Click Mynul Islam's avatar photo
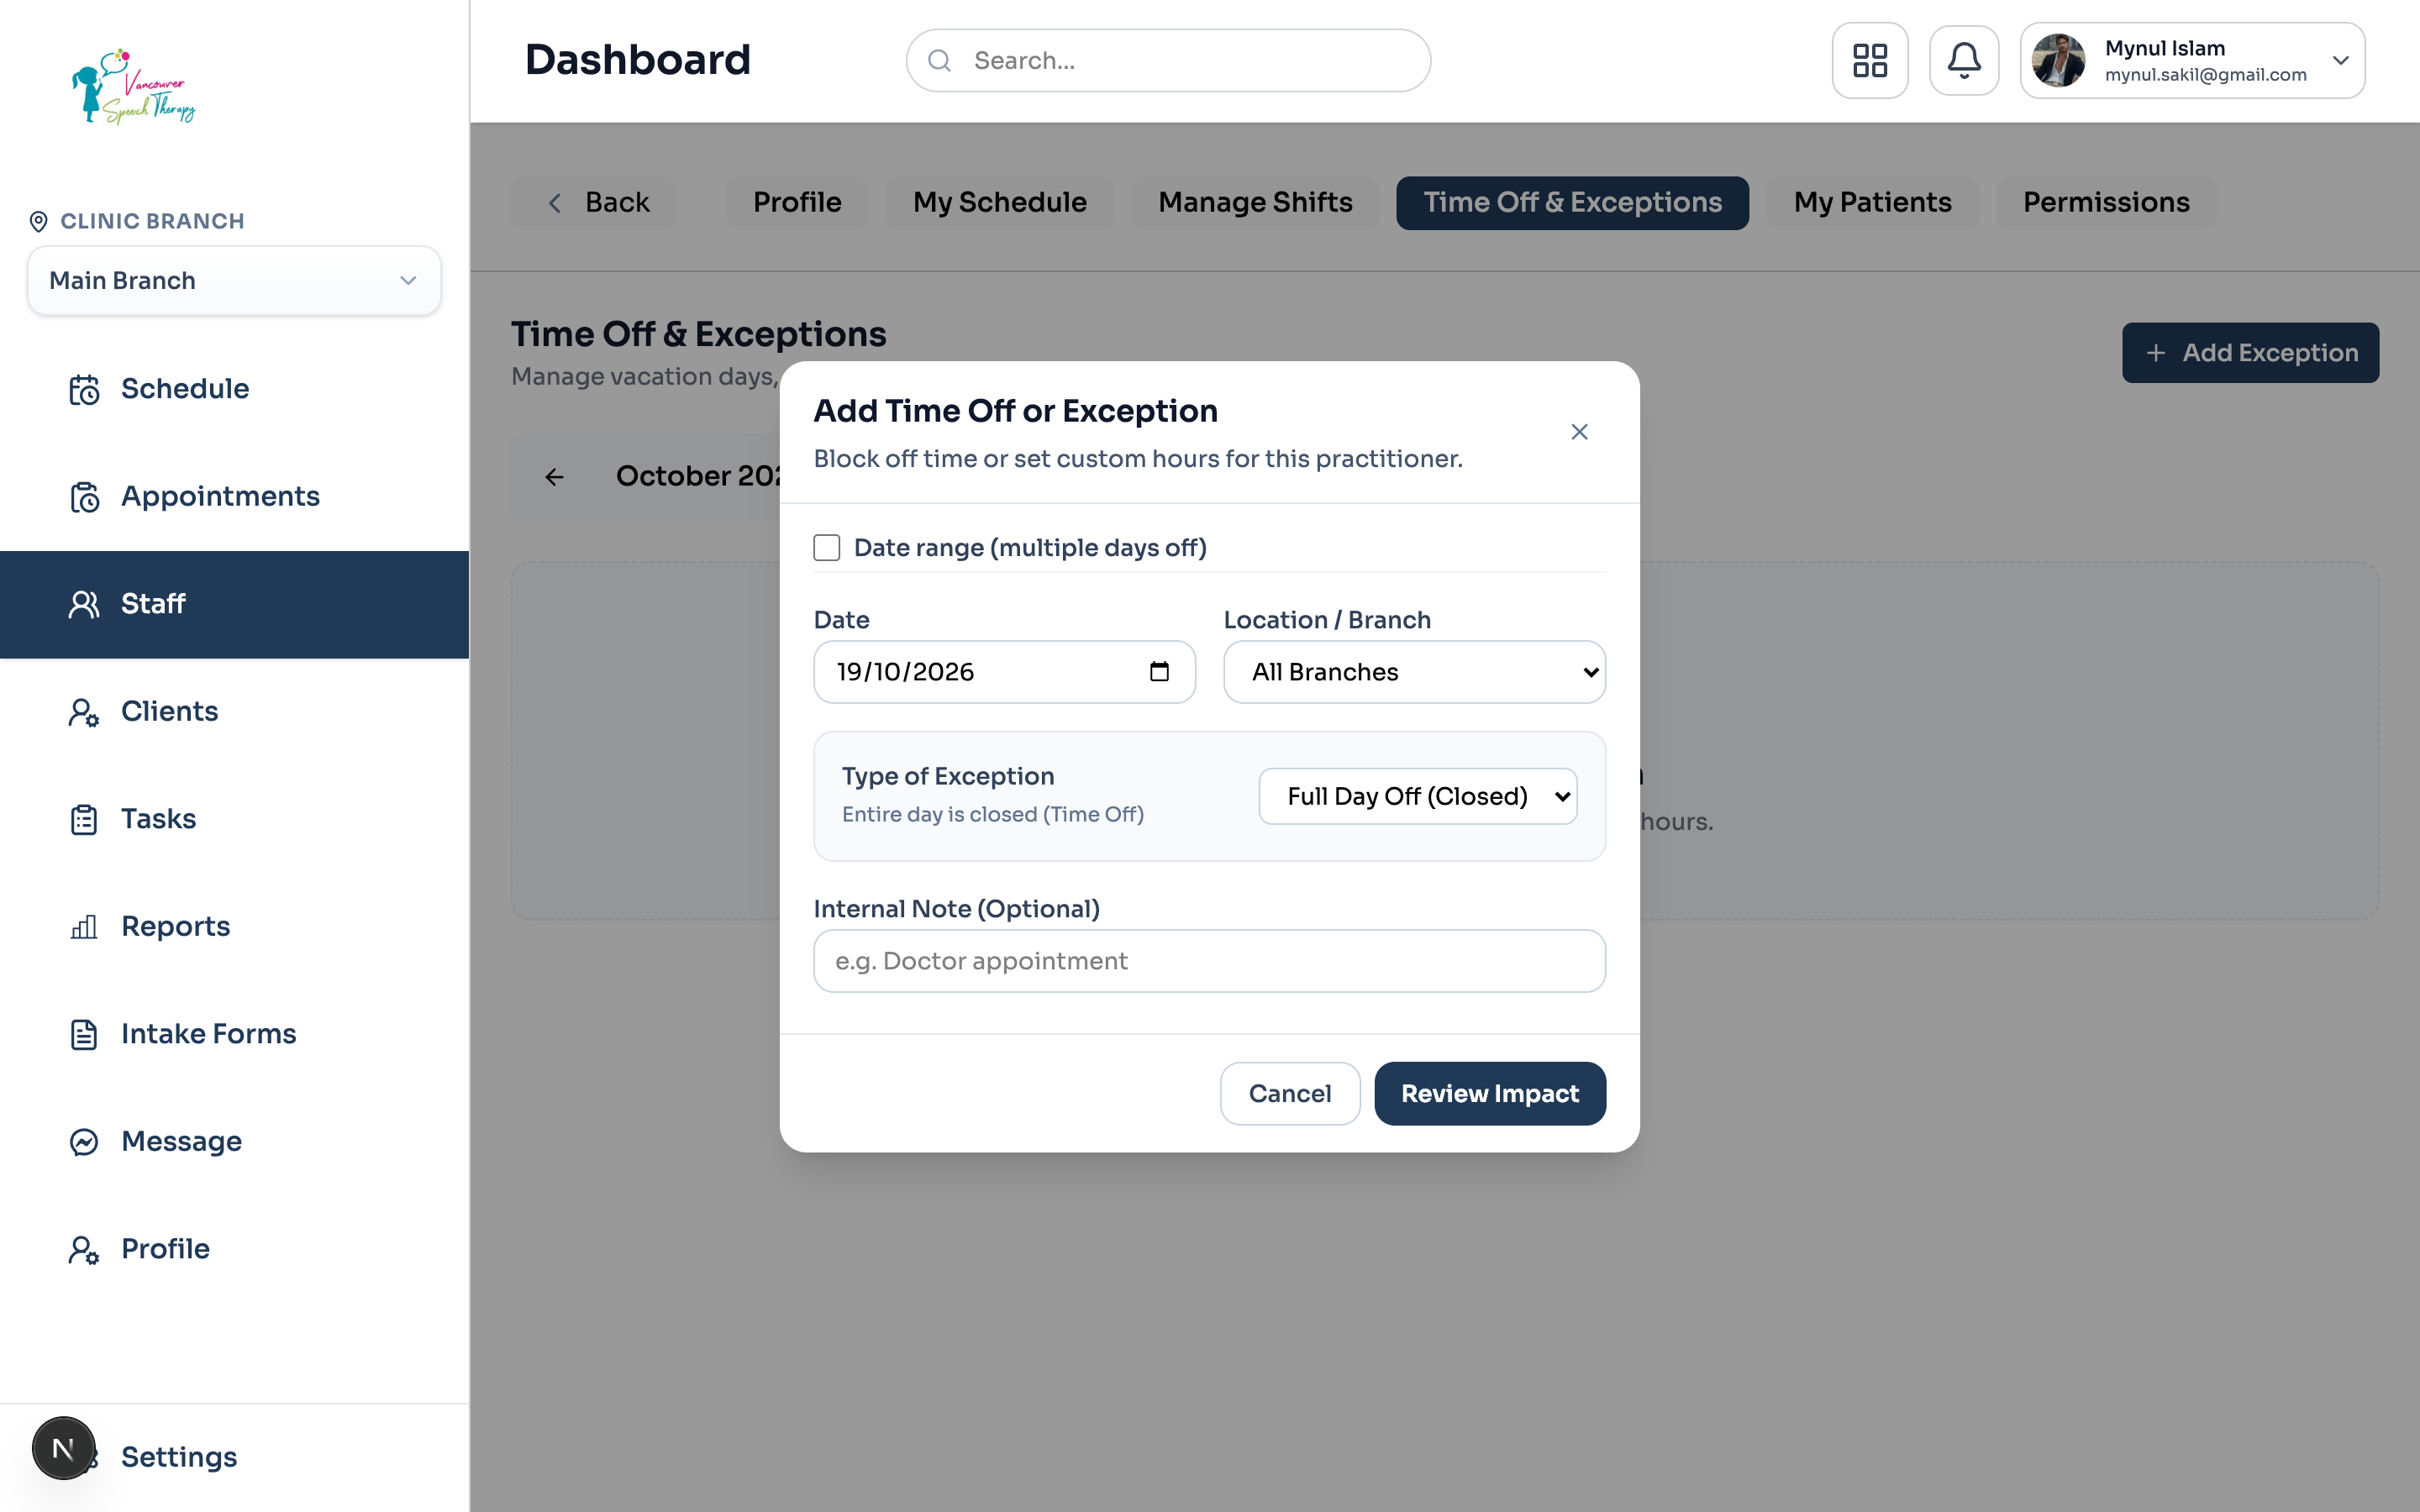2420x1512 pixels. click(x=2058, y=60)
